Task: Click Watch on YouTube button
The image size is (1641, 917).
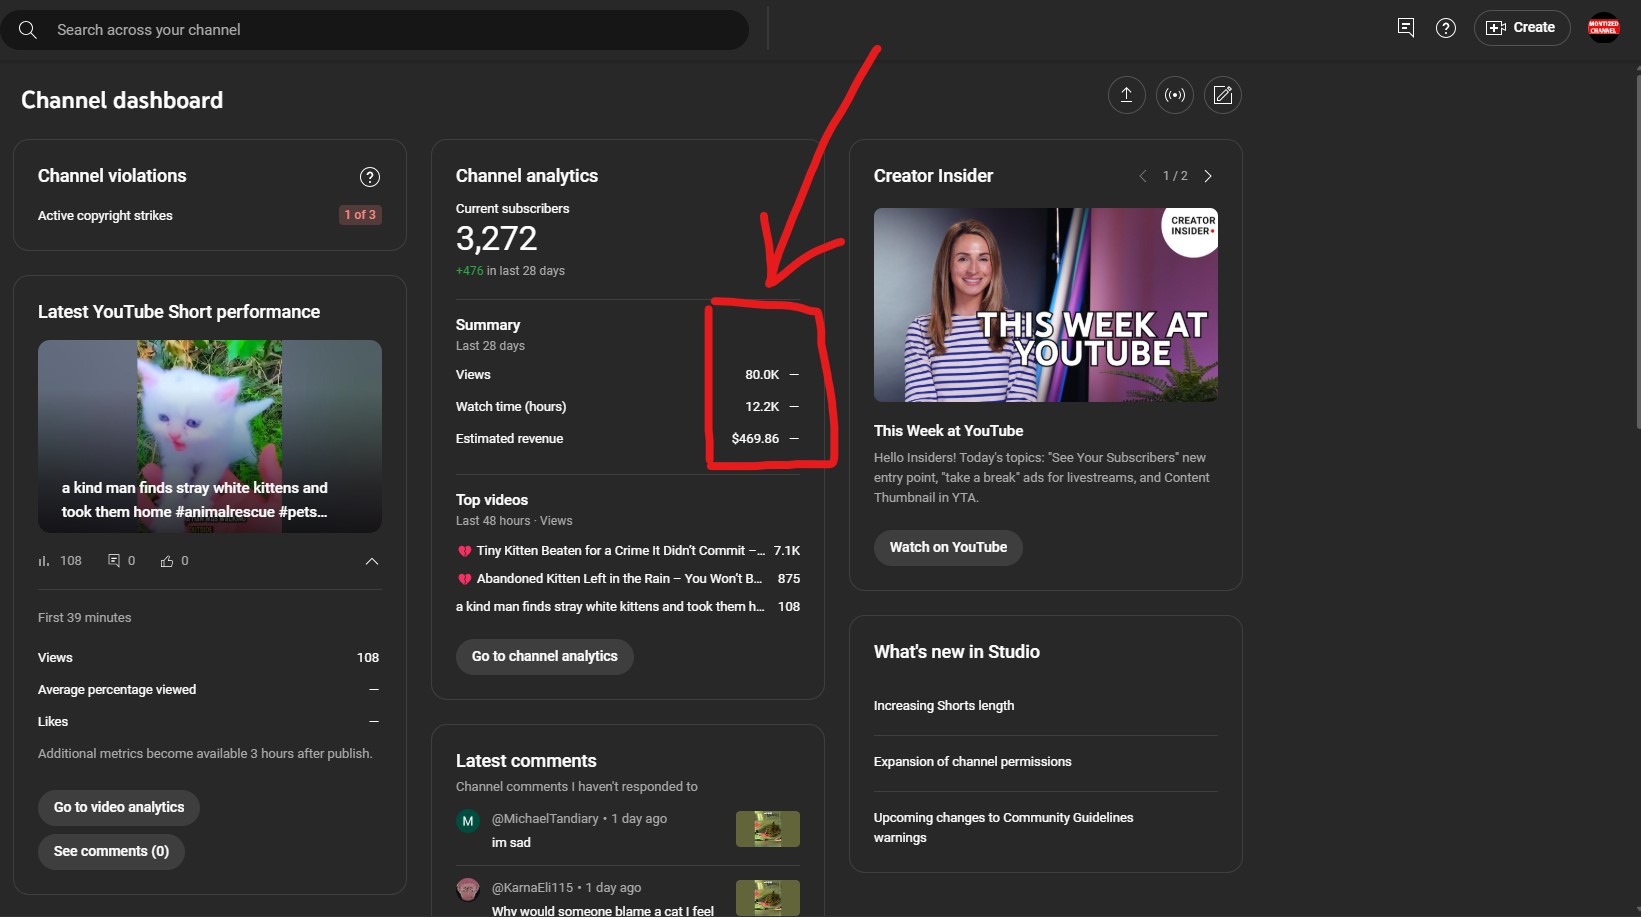Action: tap(947, 547)
